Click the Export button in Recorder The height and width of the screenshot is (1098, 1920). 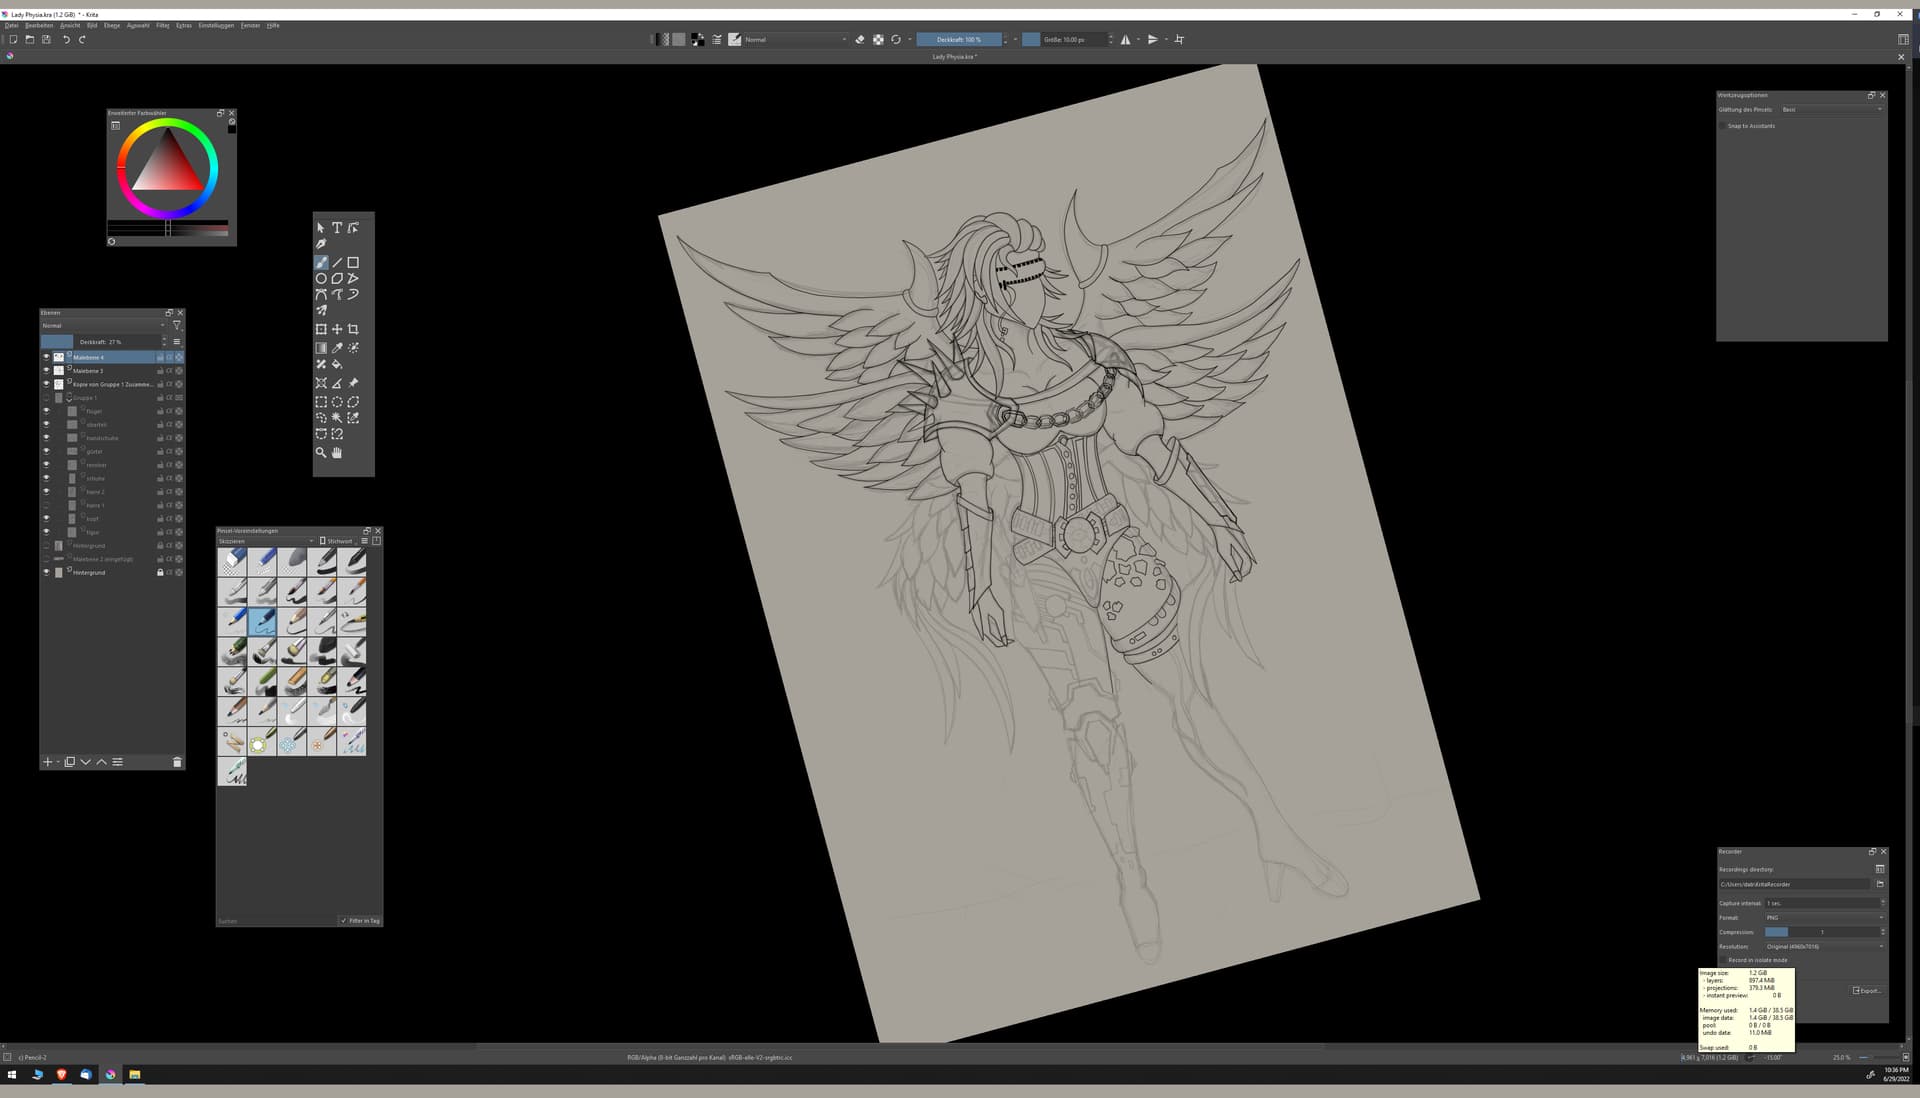[x=1866, y=991]
